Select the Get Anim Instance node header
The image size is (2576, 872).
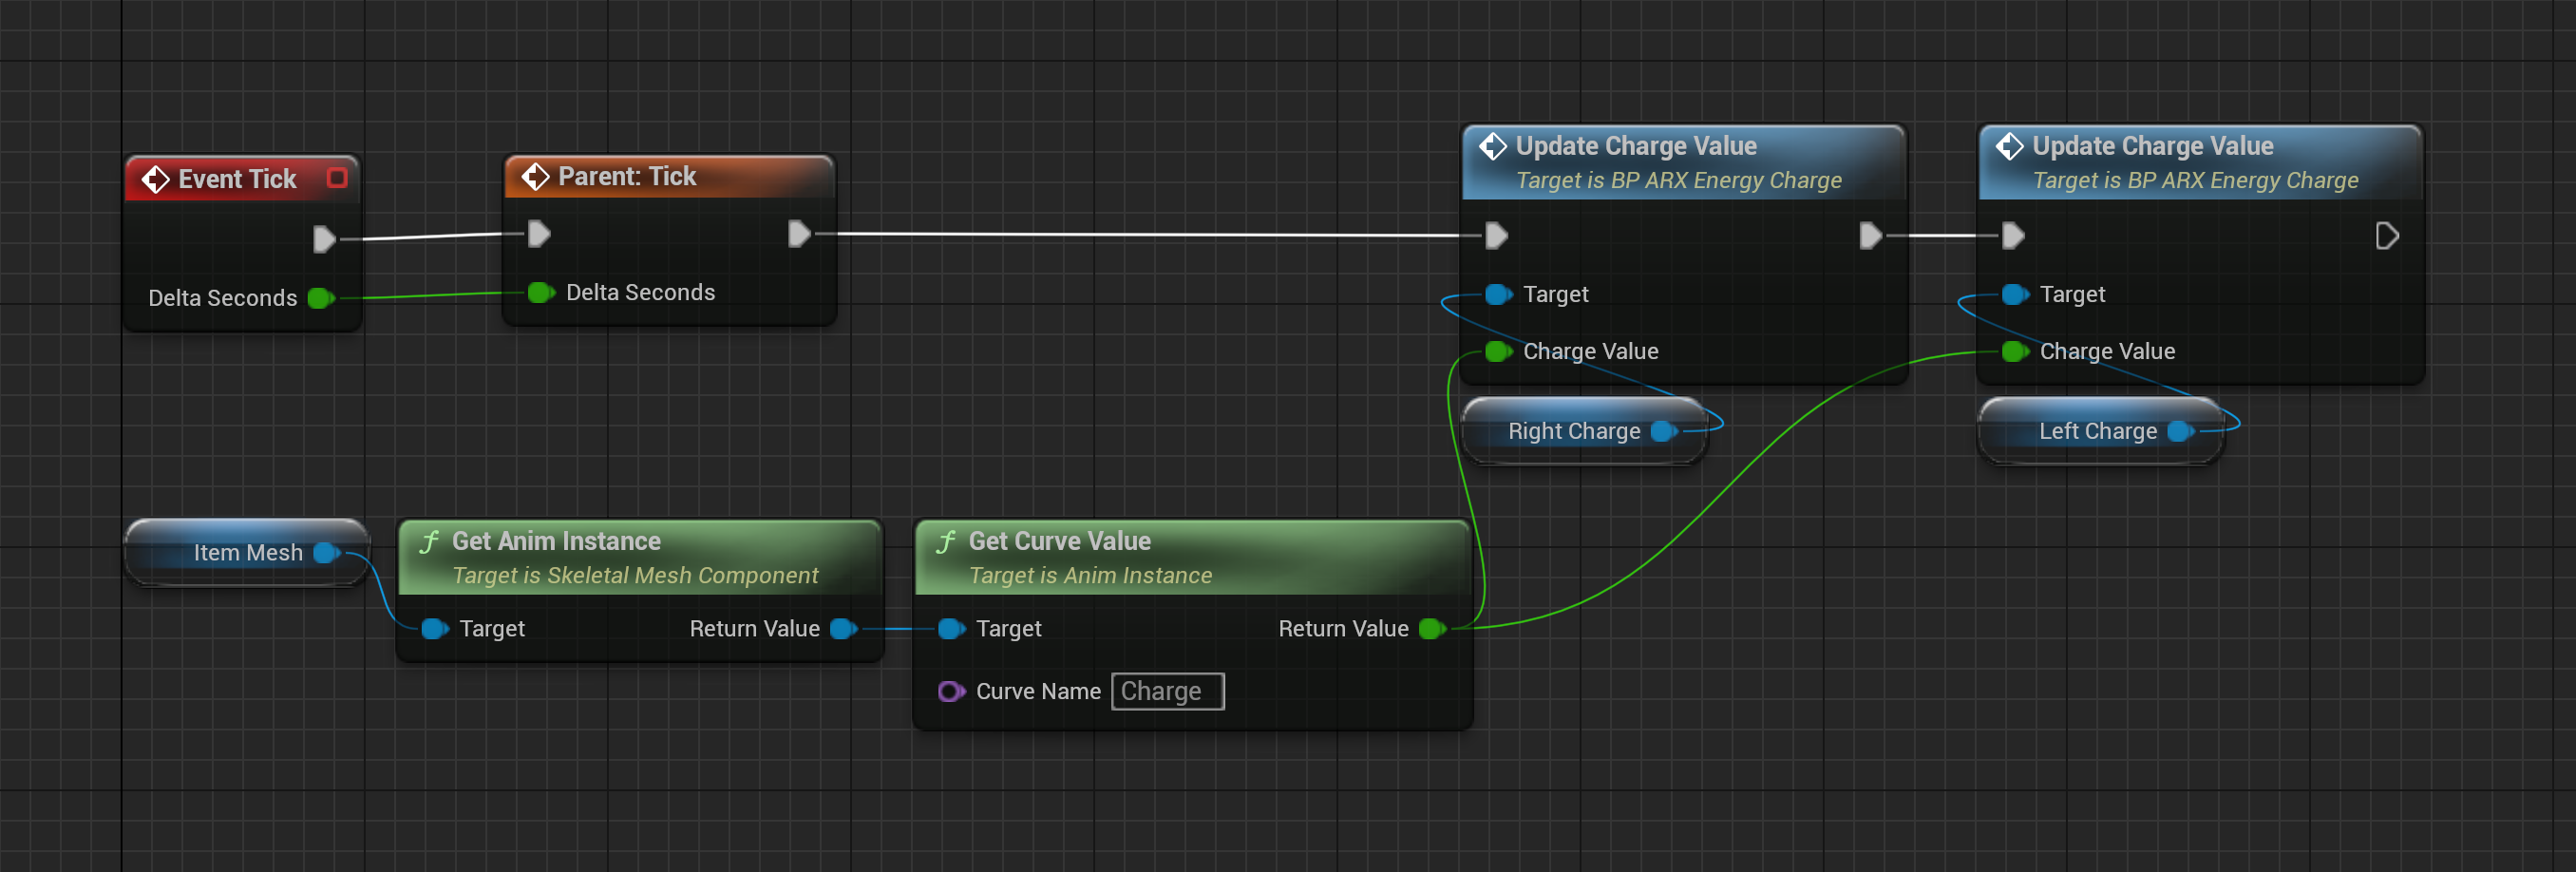pos(640,558)
